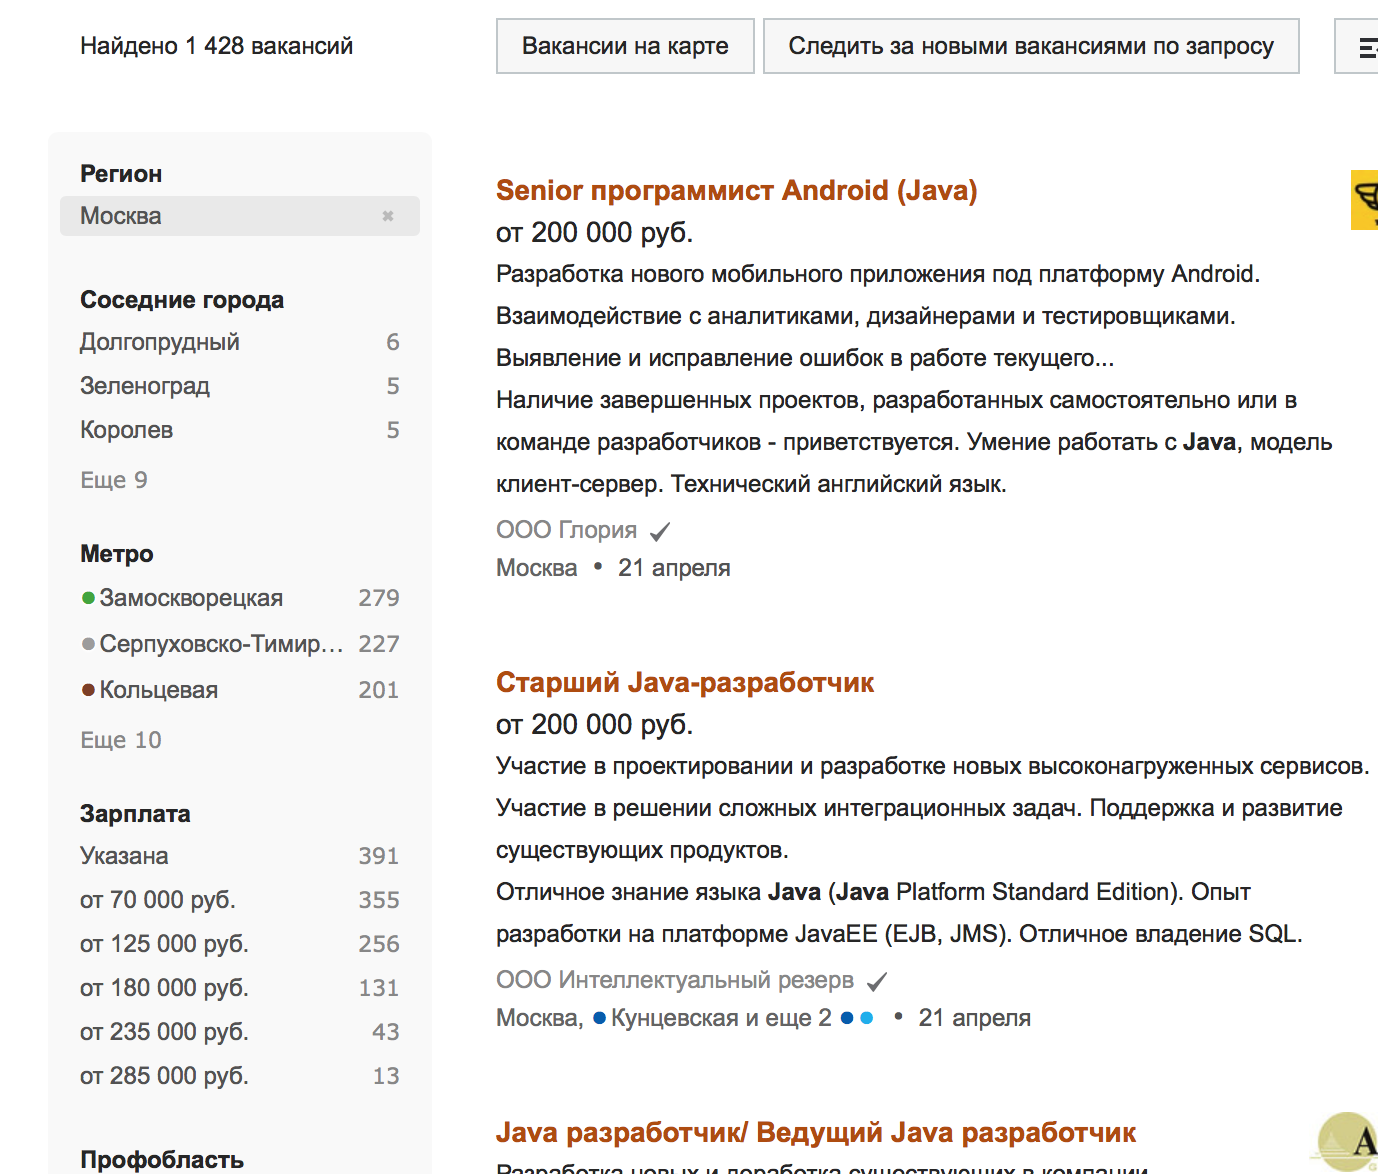
Task: Filter vacancies with salary Указана
Action: (x=240, y=856)
